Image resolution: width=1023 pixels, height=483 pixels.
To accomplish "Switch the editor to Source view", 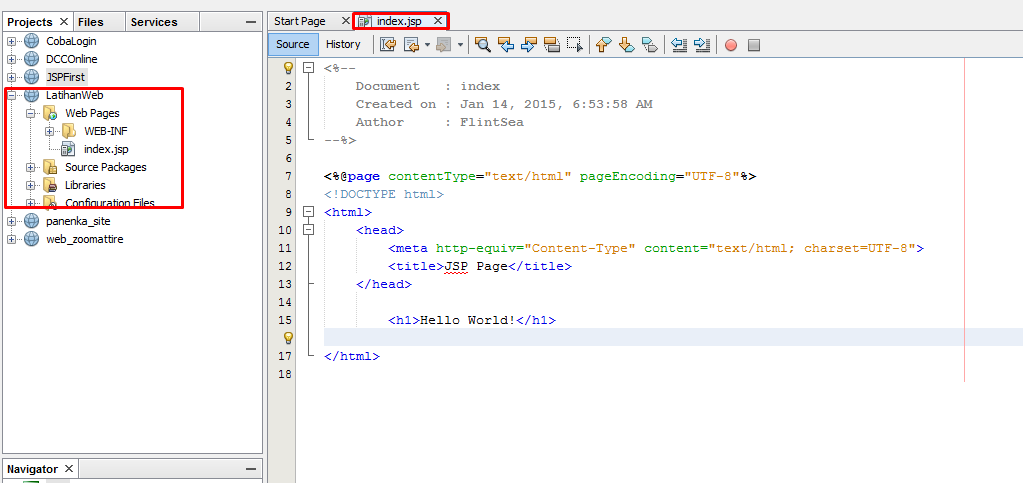I will 293,44.
